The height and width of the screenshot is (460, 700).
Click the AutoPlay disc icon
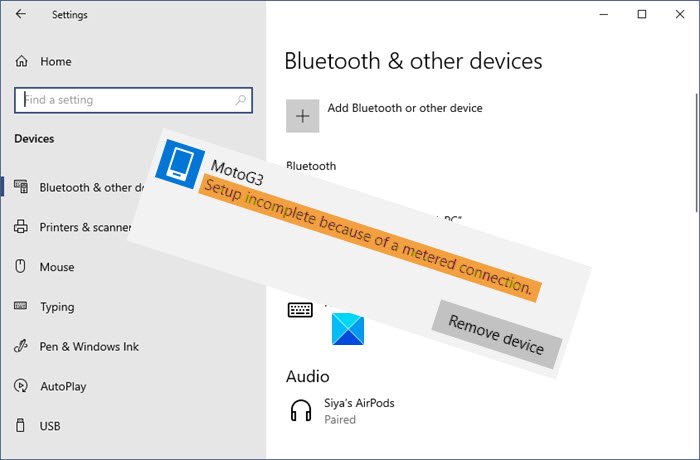pos(21,385)
